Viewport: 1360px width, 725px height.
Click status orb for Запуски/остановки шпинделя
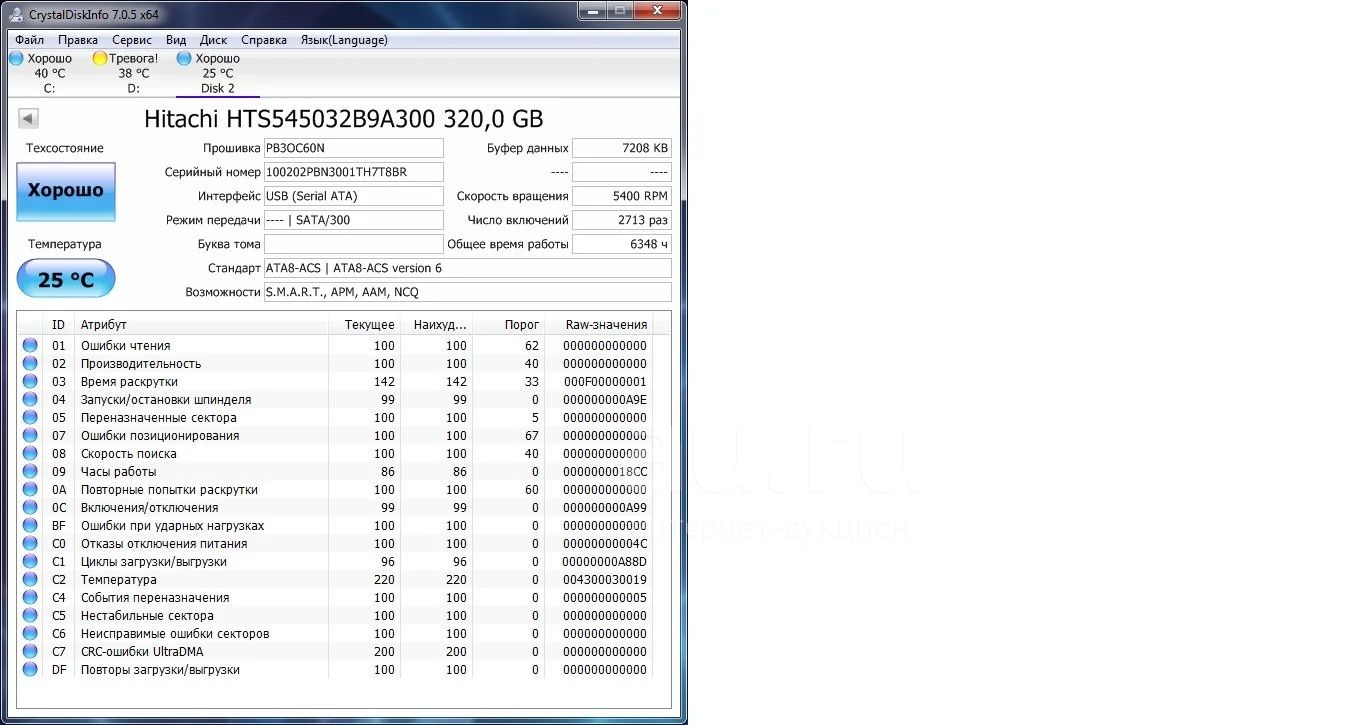30,399
